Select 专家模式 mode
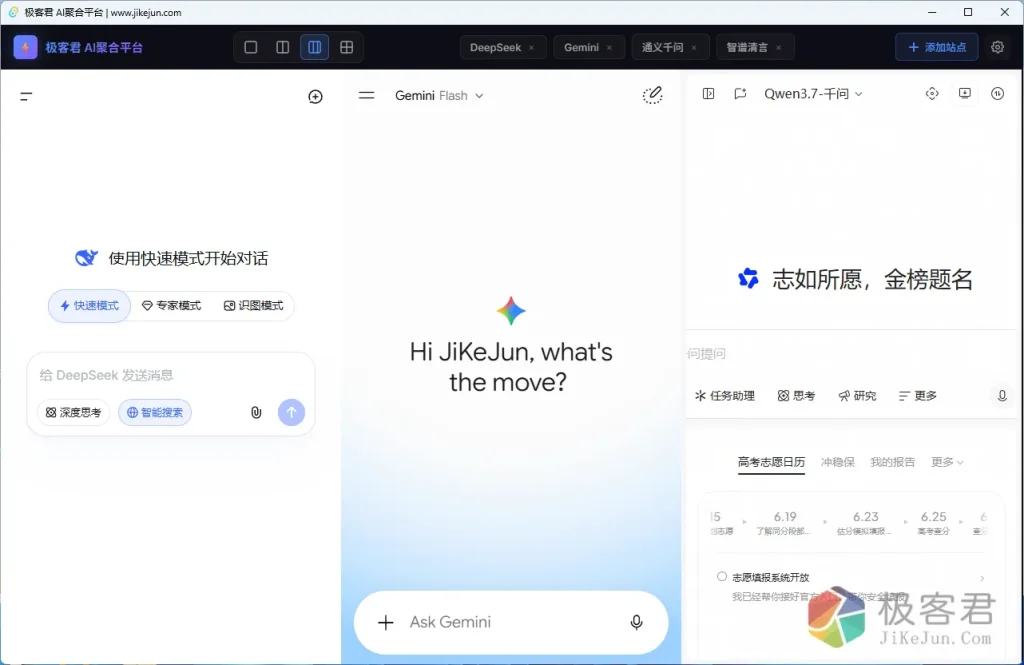The width and height of the screenshot is (1024, 665). [172, 306]
